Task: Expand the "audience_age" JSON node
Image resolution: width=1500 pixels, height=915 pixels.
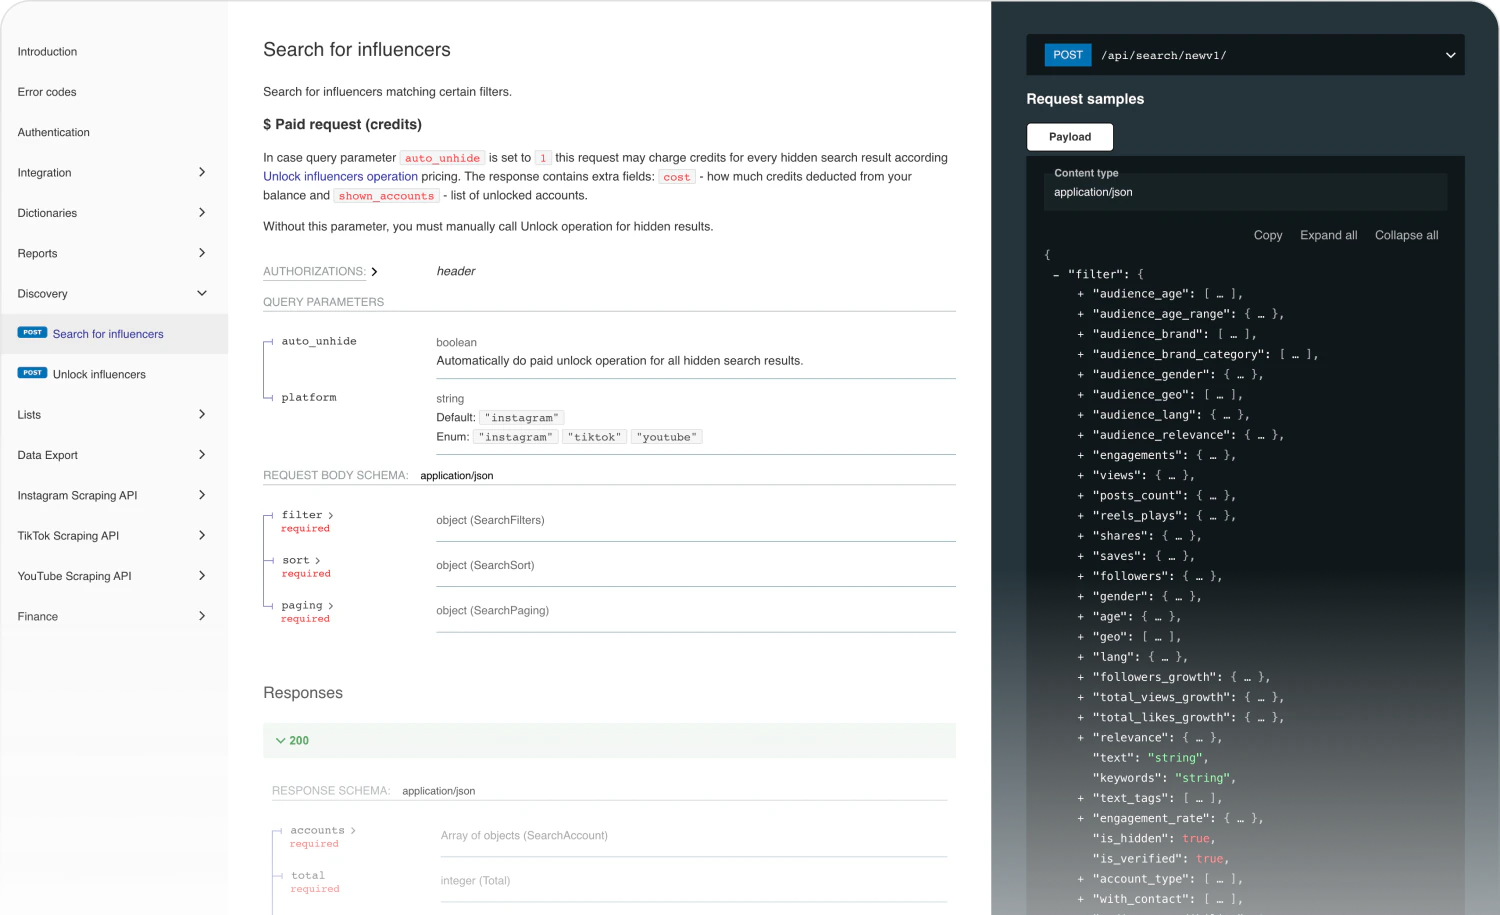Action: pos(1081,294)
